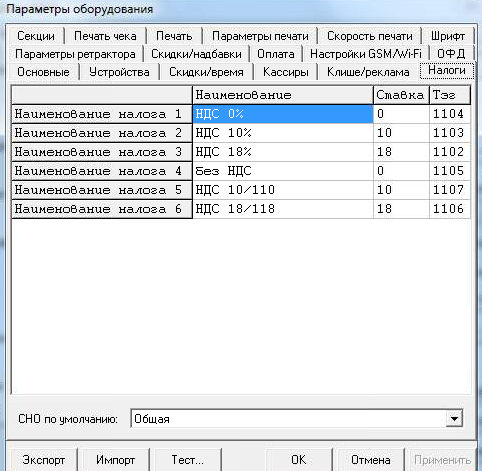
Task: Click row header Наименование налога 4
Action: (x=102, y=171)
